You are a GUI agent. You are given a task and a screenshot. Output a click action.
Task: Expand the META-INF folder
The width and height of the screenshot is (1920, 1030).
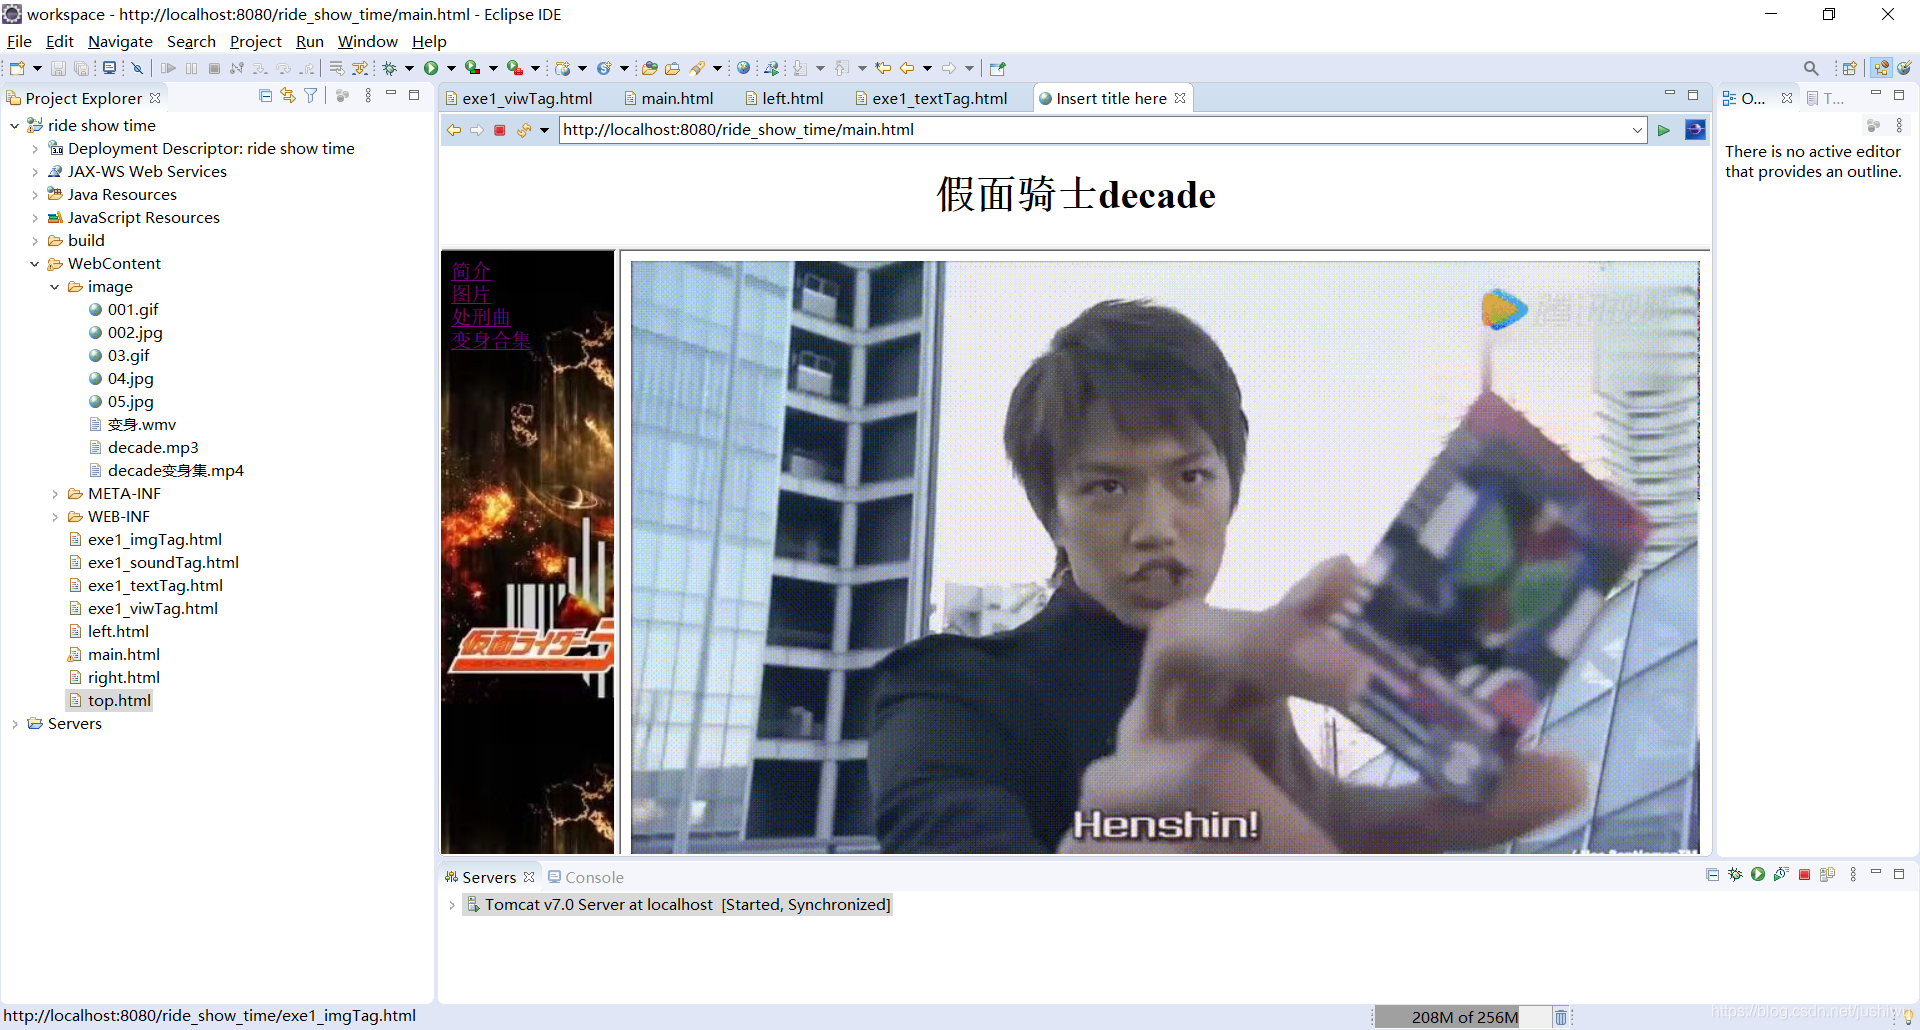click(55, 494)
